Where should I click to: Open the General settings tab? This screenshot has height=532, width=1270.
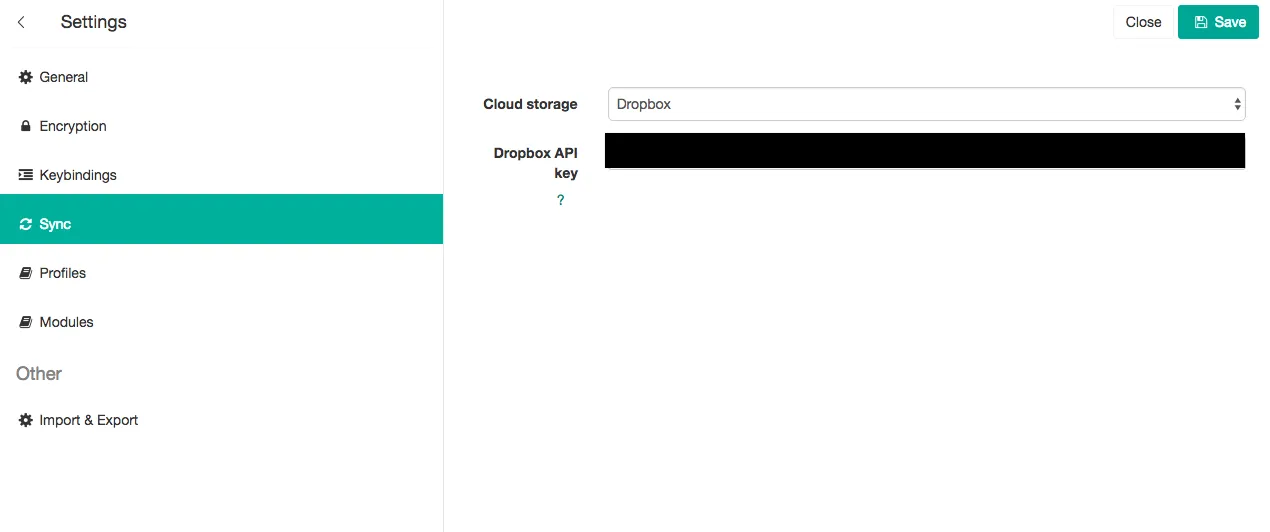[64, 77]
